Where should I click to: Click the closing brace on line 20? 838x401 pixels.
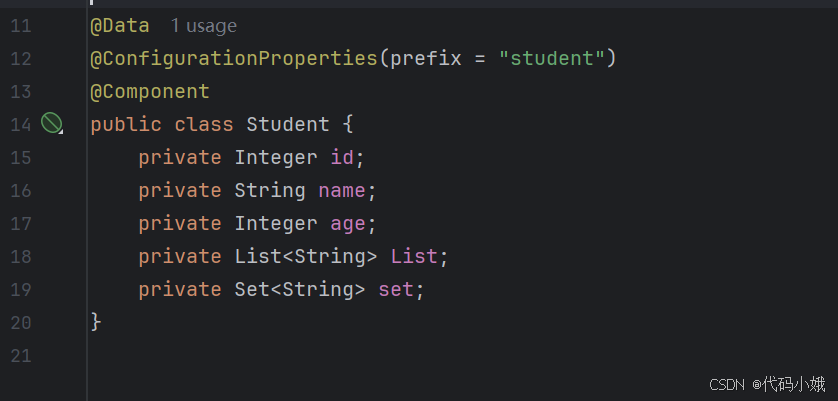pos(96,322)
